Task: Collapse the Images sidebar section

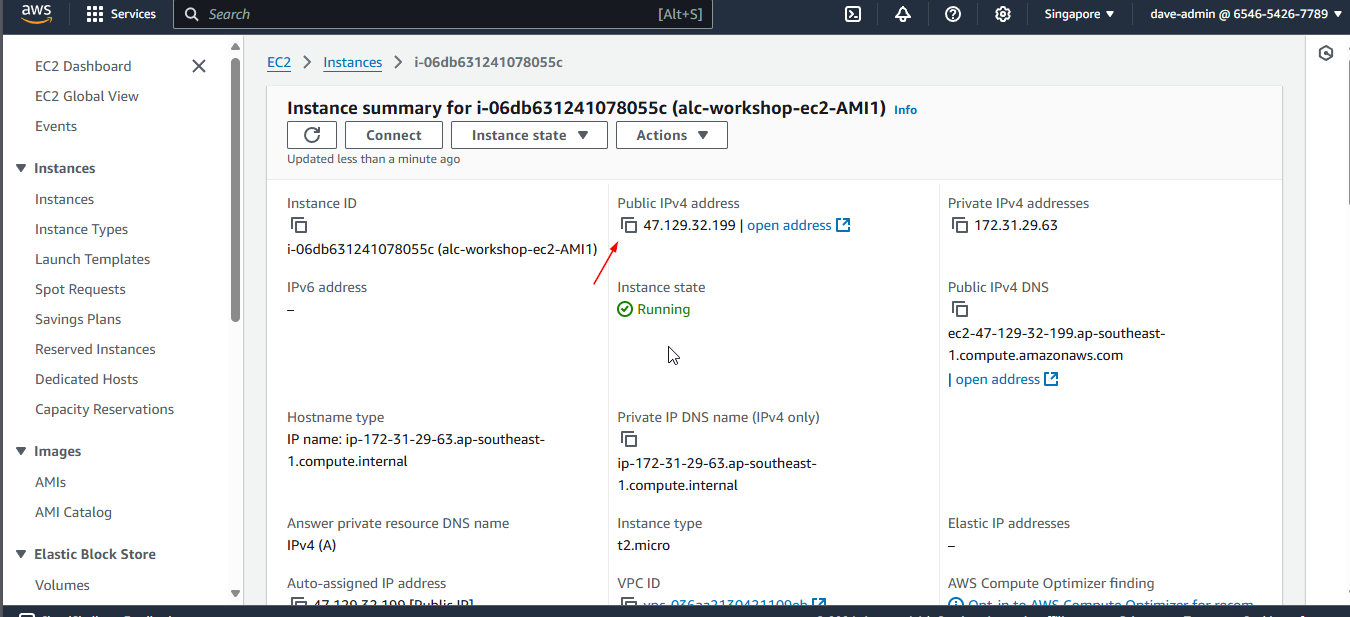Action: point(21,451)
